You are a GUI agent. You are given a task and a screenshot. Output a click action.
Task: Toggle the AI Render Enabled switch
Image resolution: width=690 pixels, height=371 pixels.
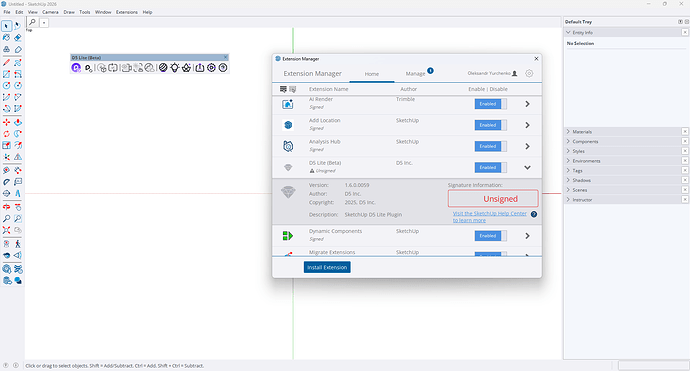click(490, 104)
